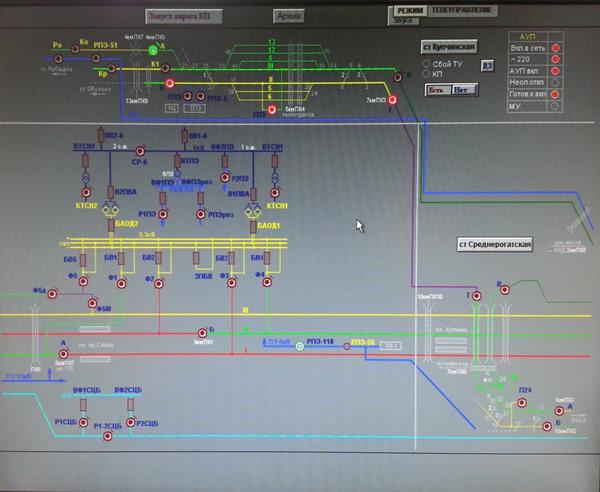Click the Р2СЦБ disconnector symbol
The height and width of the screenshot is (492, 600).
click(x=130, y=422)
